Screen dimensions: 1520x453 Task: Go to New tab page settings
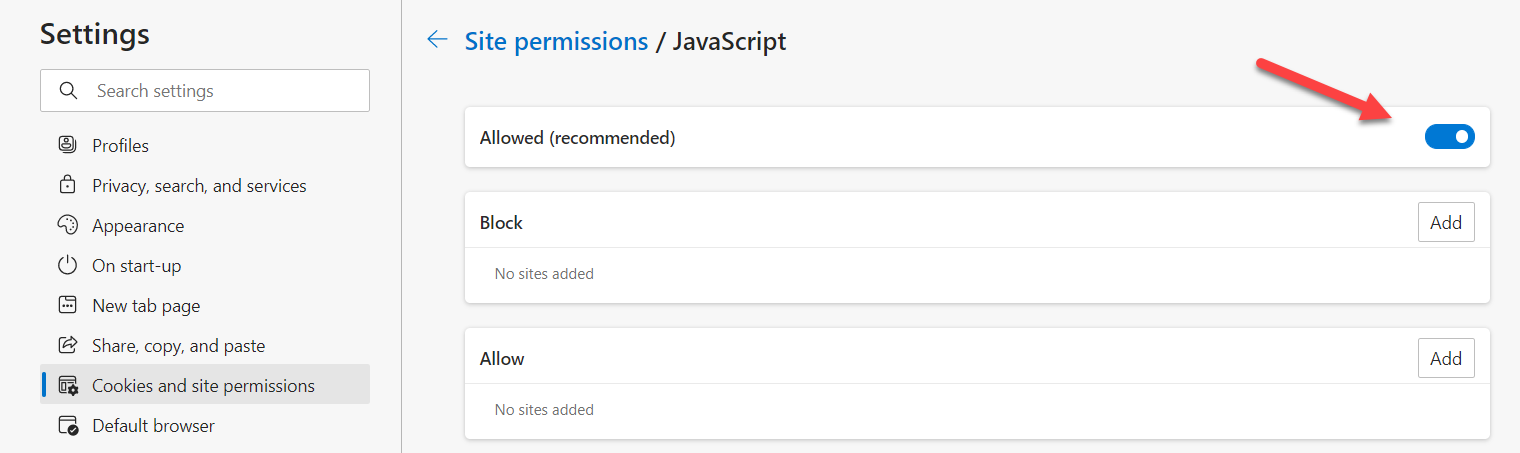(146, 306)
